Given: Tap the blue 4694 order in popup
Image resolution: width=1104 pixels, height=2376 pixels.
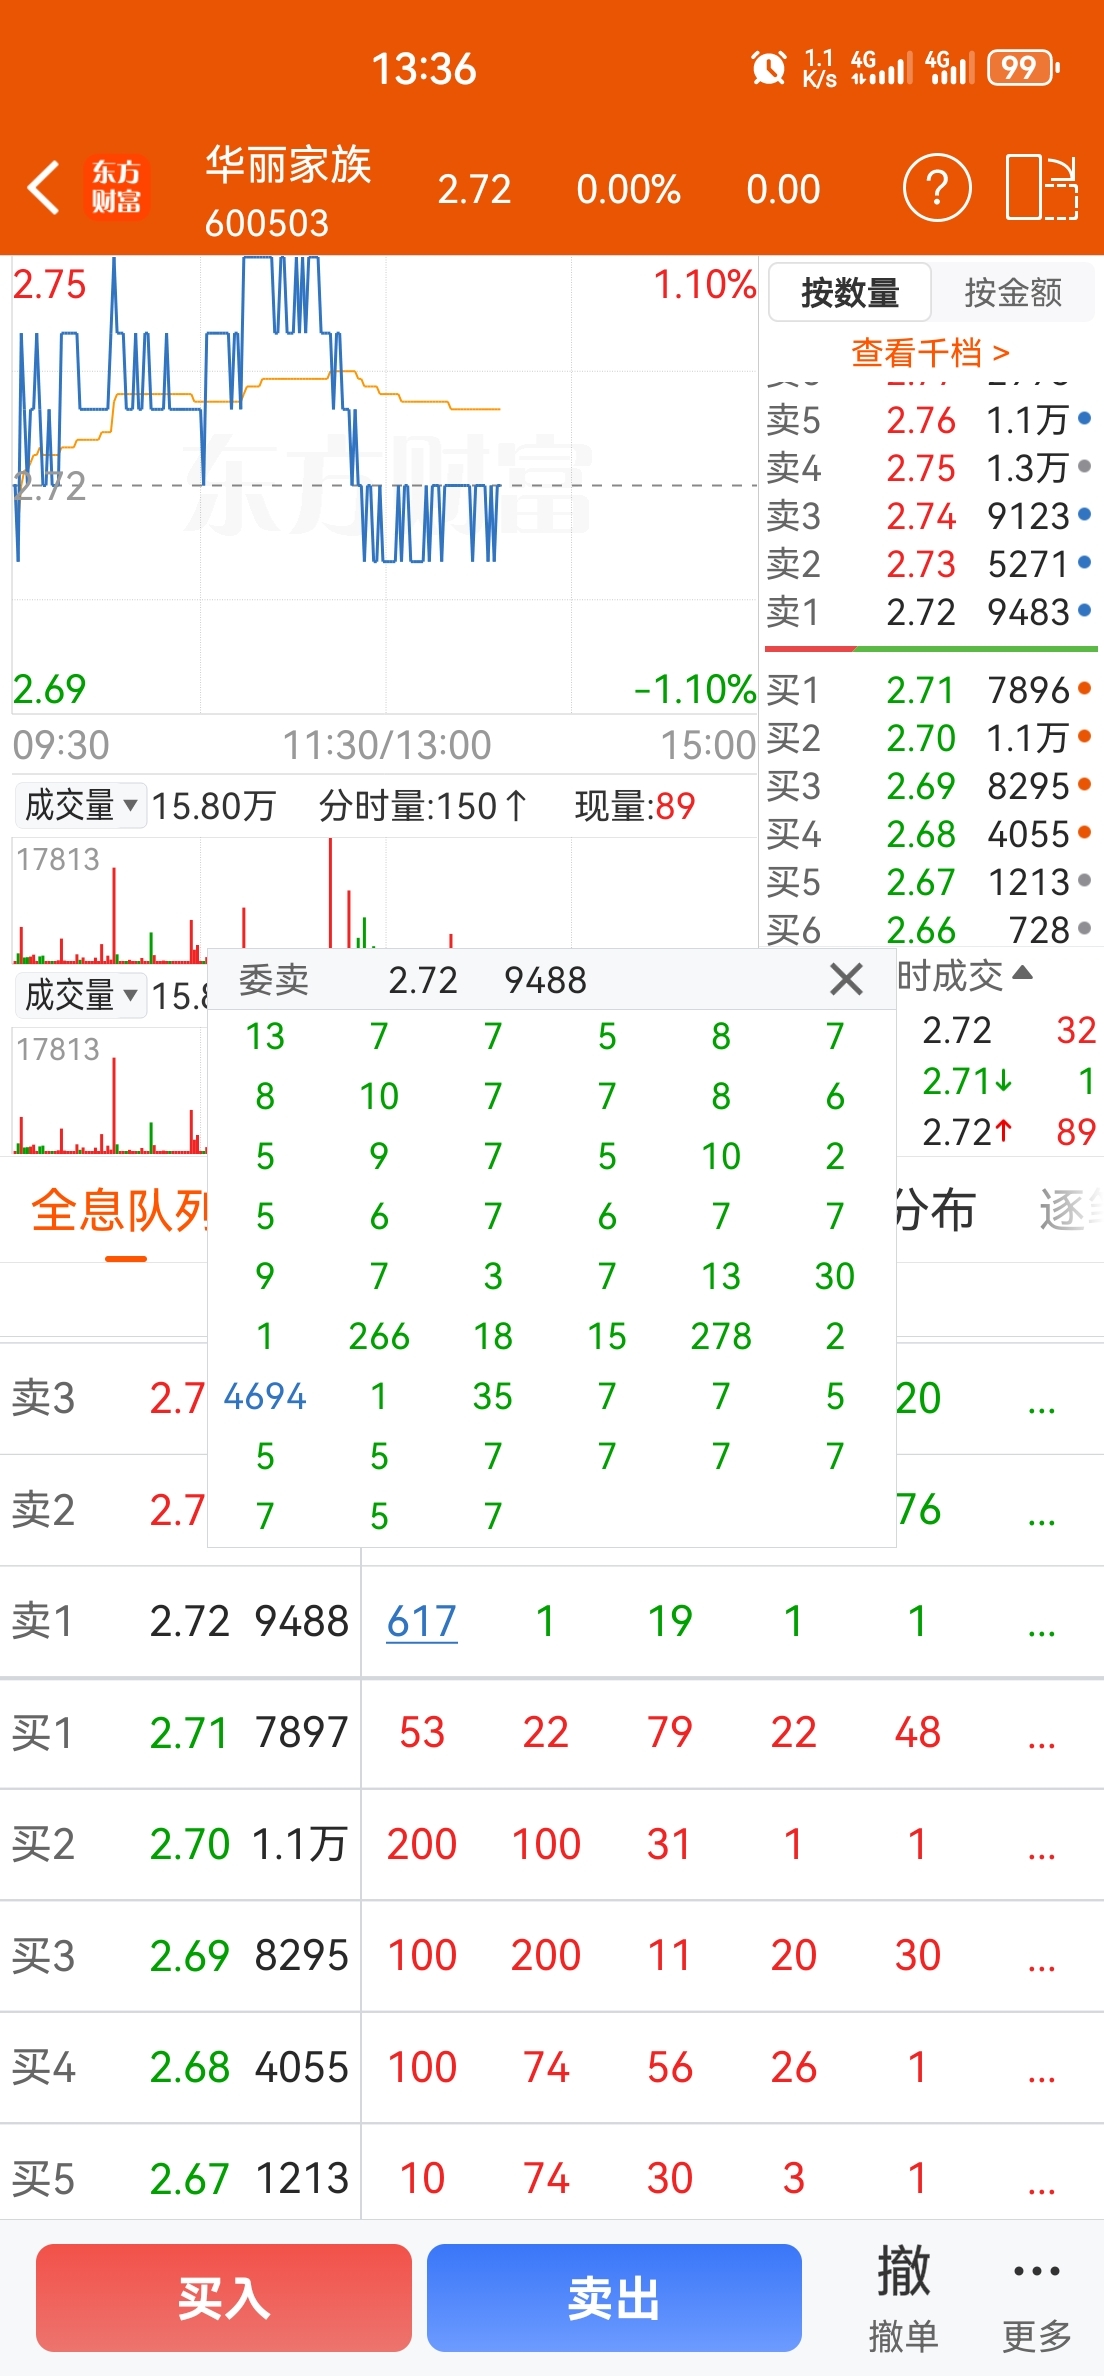Looking at the screenshot, I should point(265,1396).
